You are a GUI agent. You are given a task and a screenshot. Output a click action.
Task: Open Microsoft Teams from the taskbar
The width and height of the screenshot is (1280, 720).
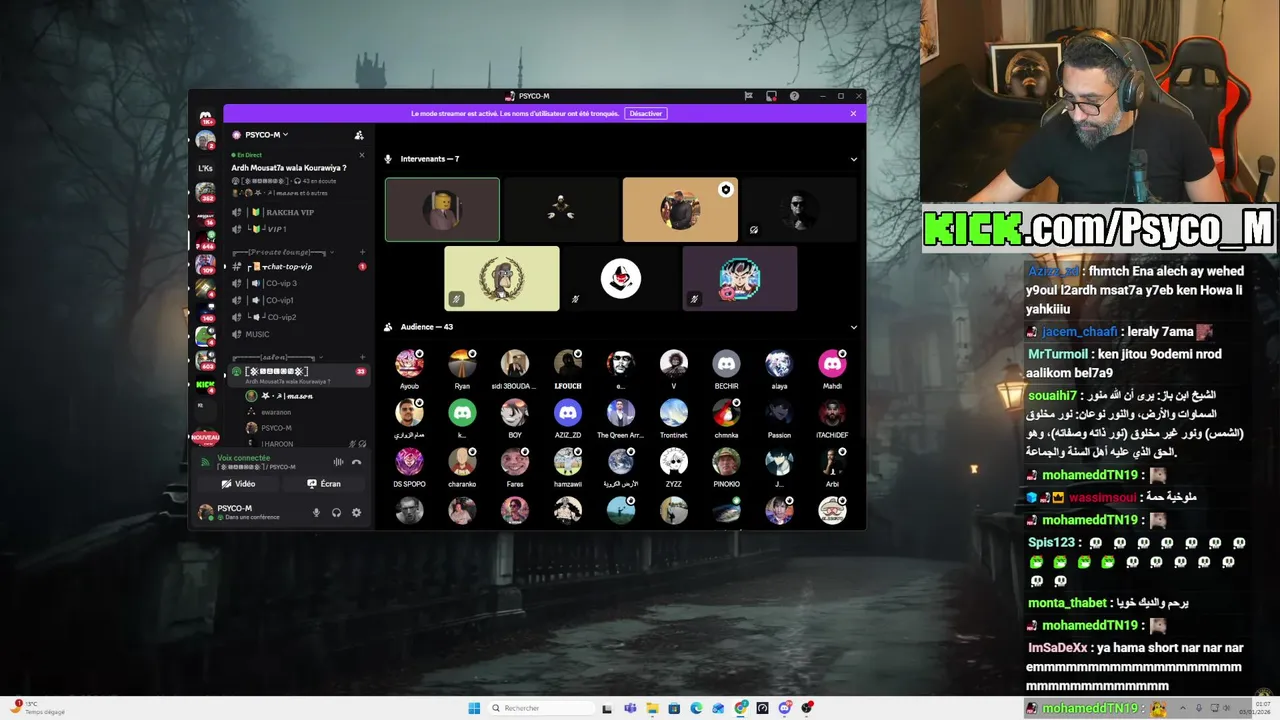(x=630, y=708)
